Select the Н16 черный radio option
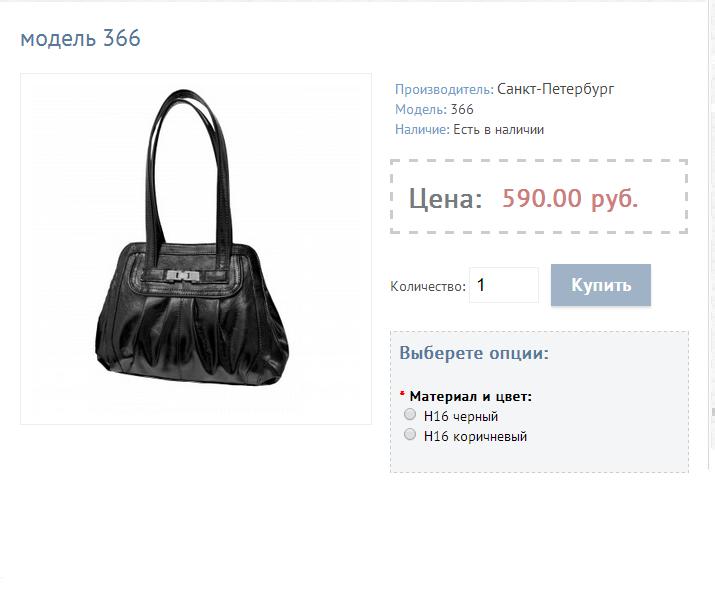 click(x=410, y=414)
